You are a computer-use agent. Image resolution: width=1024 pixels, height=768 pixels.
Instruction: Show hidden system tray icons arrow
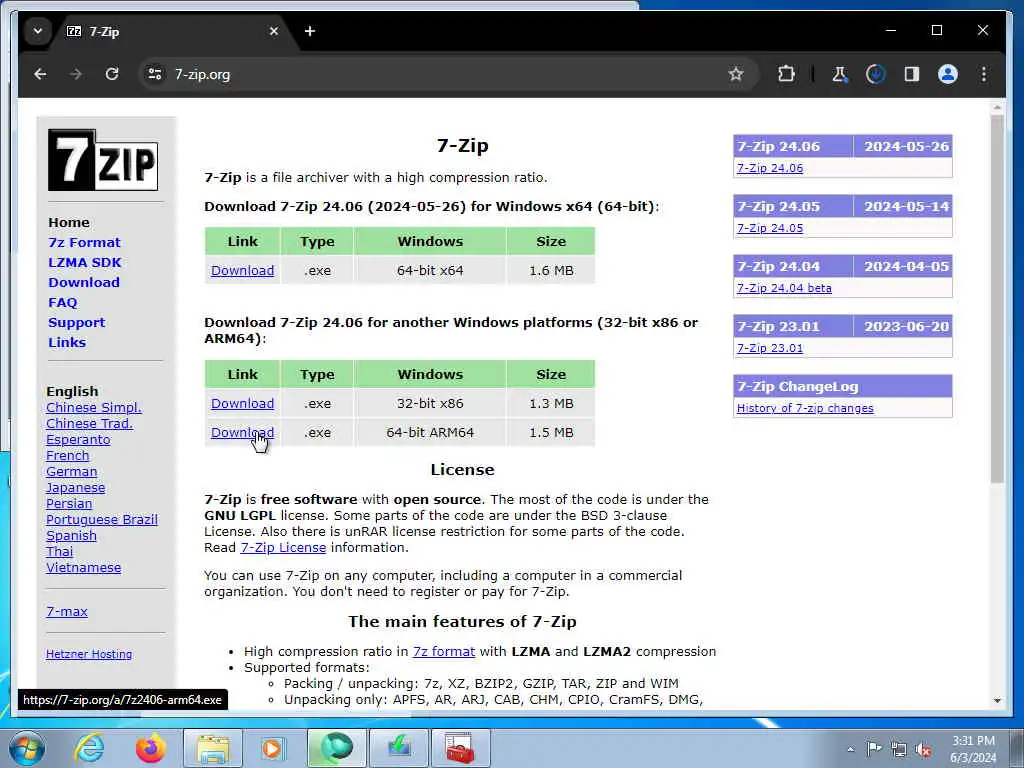point(850,749)
